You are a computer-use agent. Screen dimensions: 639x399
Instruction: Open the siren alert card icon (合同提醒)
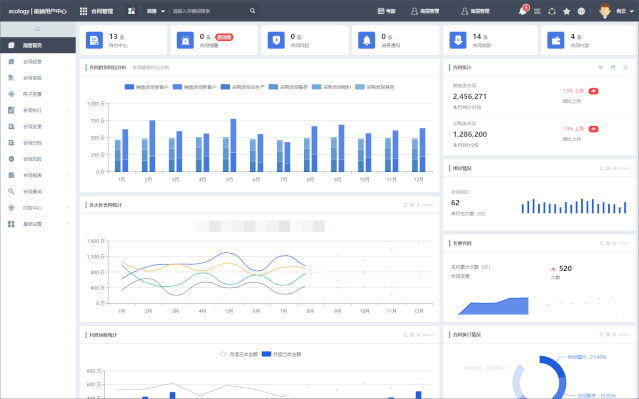[x=185, y=40]
